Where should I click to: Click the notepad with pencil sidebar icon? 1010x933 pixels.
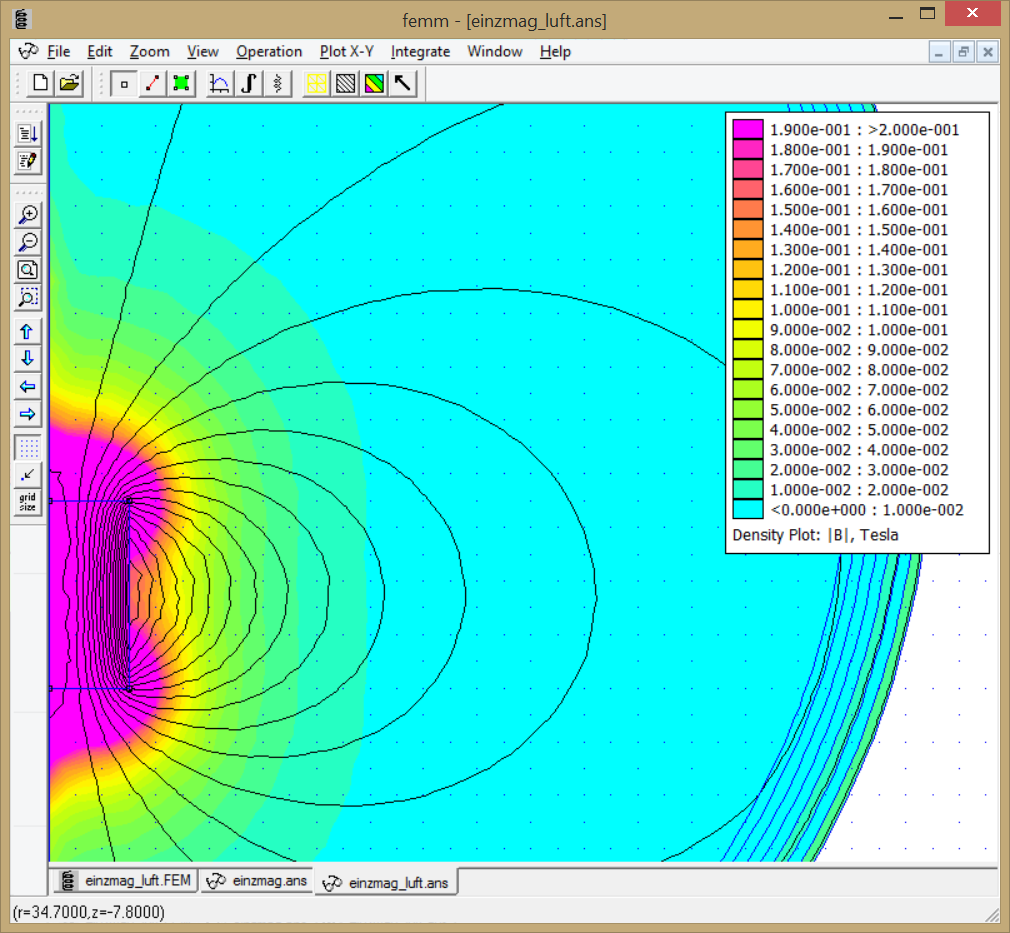(x=28, y=161)
